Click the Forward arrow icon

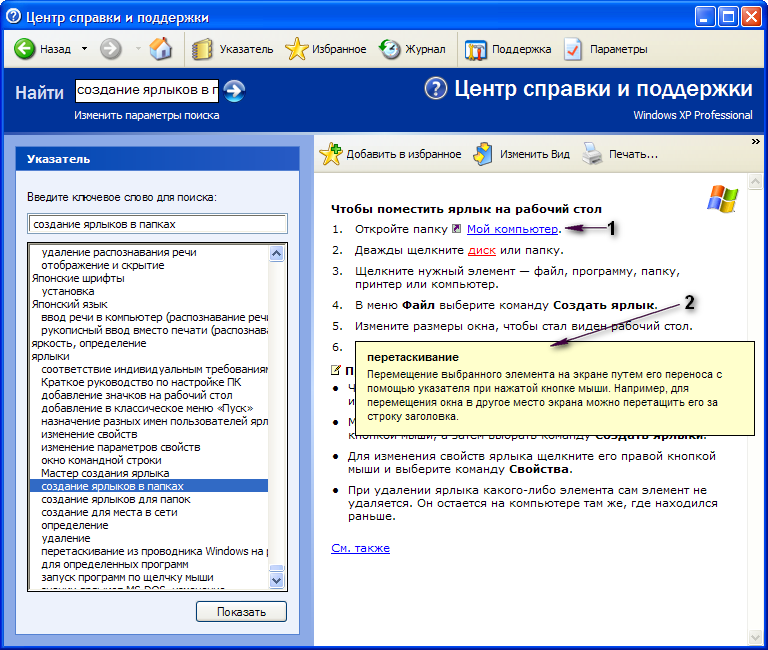click(111, 49)
